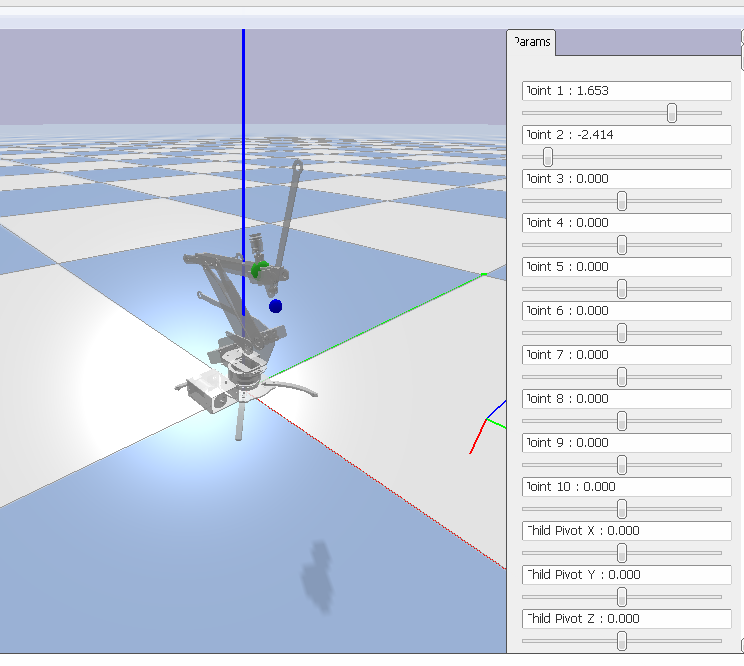Click the Joint 1 value field

(x=626, y=91)
